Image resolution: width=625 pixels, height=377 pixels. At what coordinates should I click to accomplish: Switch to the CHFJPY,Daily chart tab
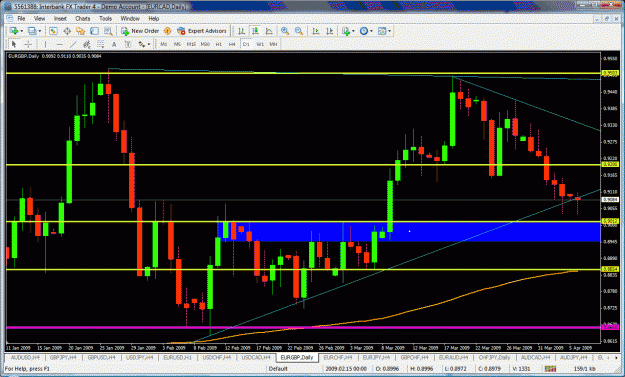[x=494, y=357]
